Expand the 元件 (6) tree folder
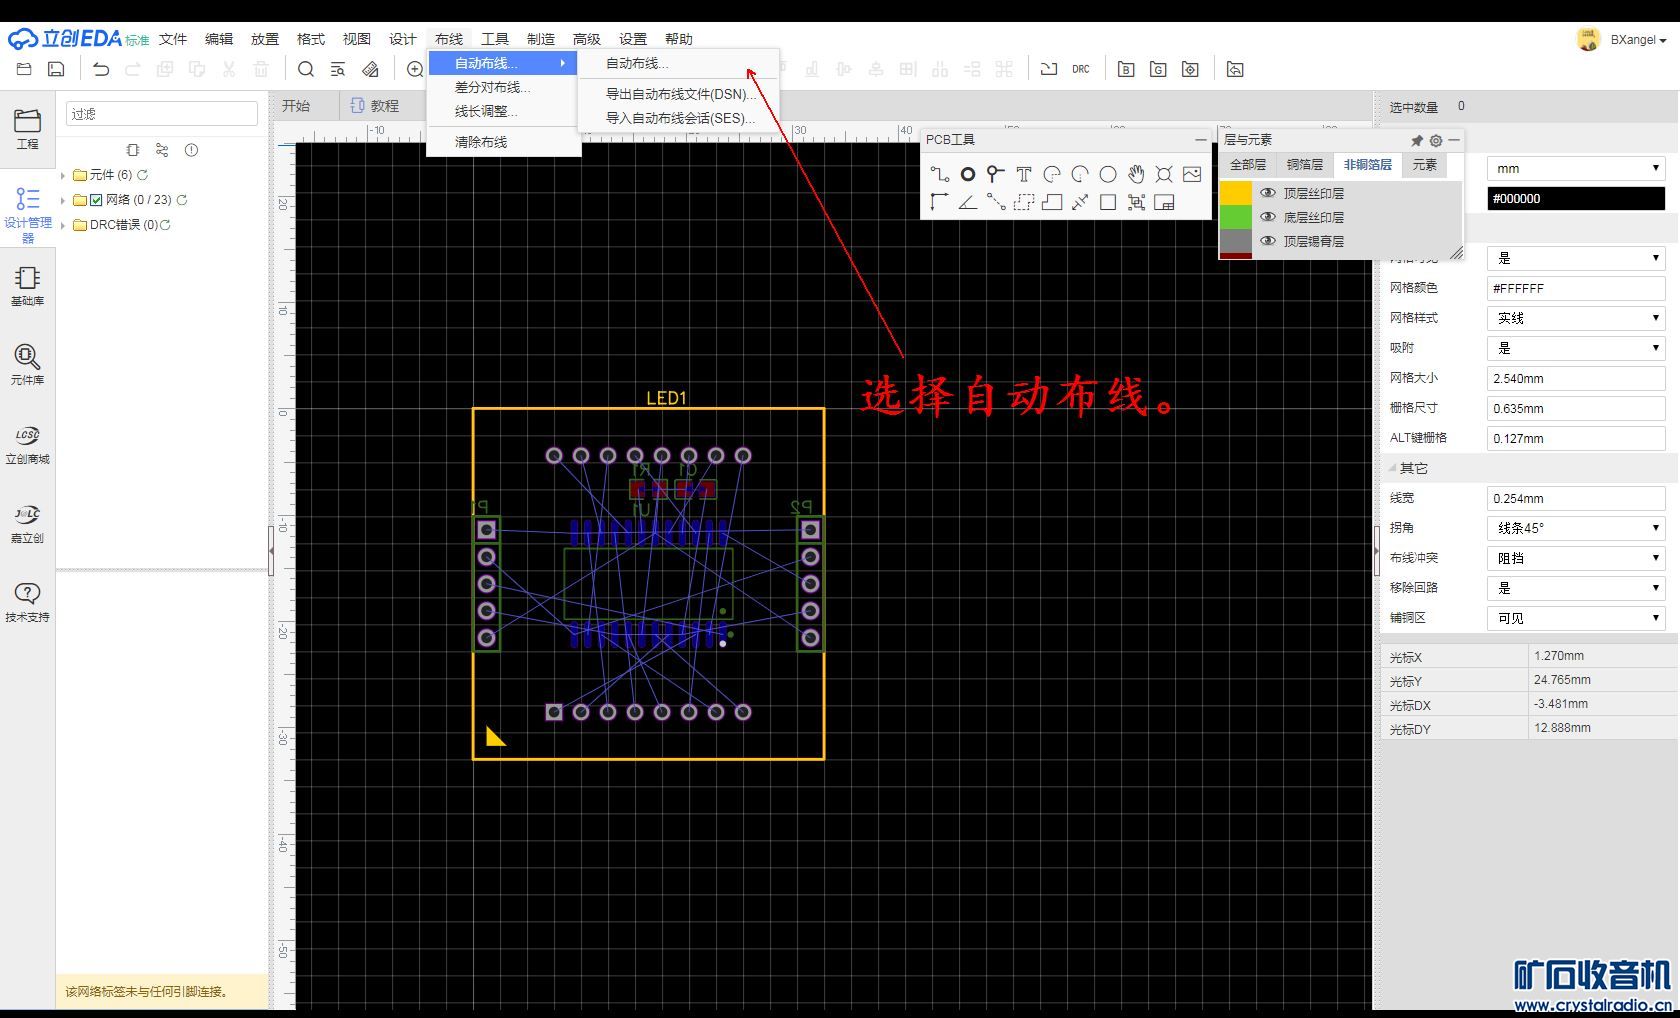The height and width of the screenshot is (1018, 1680). (x=63, y=175)
